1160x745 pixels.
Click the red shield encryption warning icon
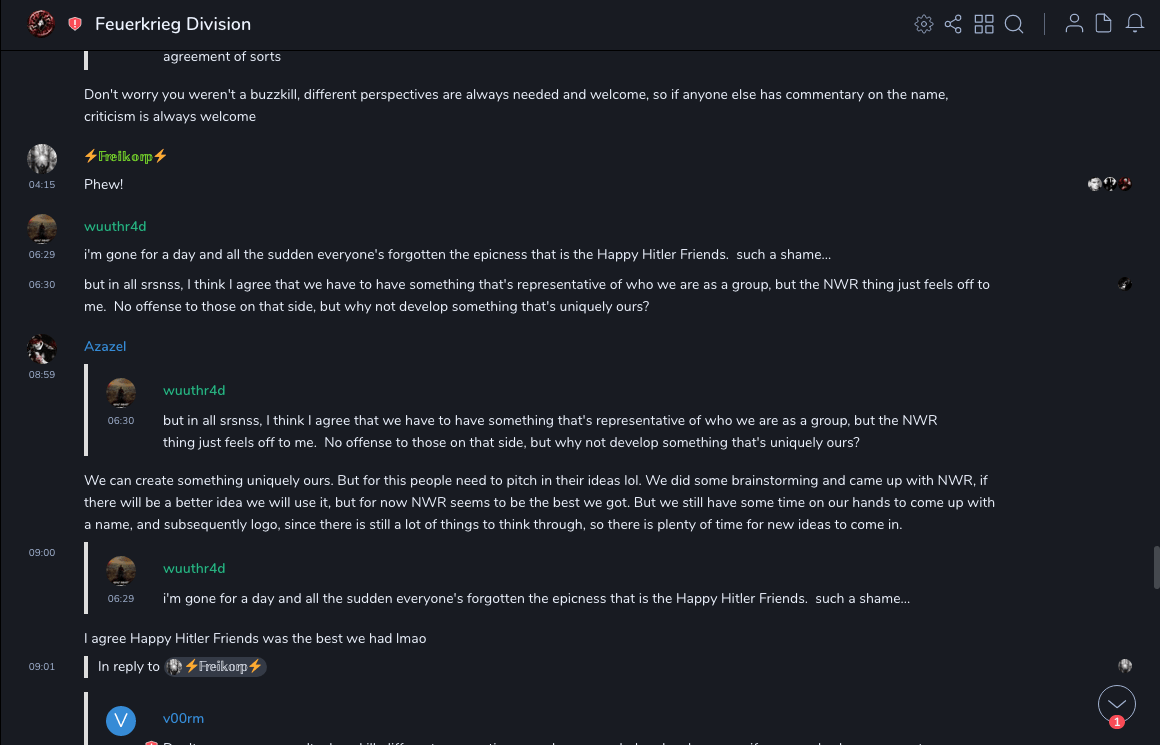click(x=75, y=24)
